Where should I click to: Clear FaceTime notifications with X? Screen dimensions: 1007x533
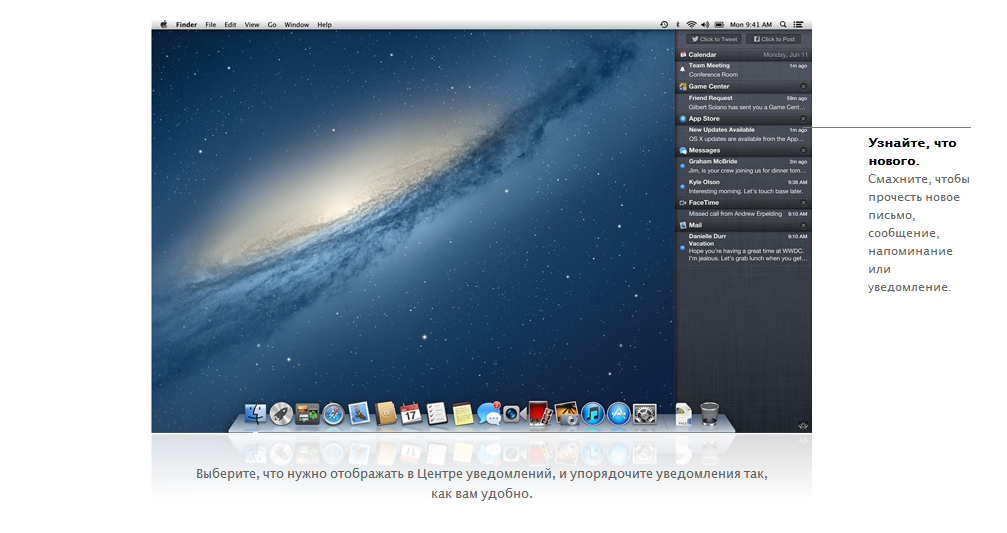[x=803, y=203]
